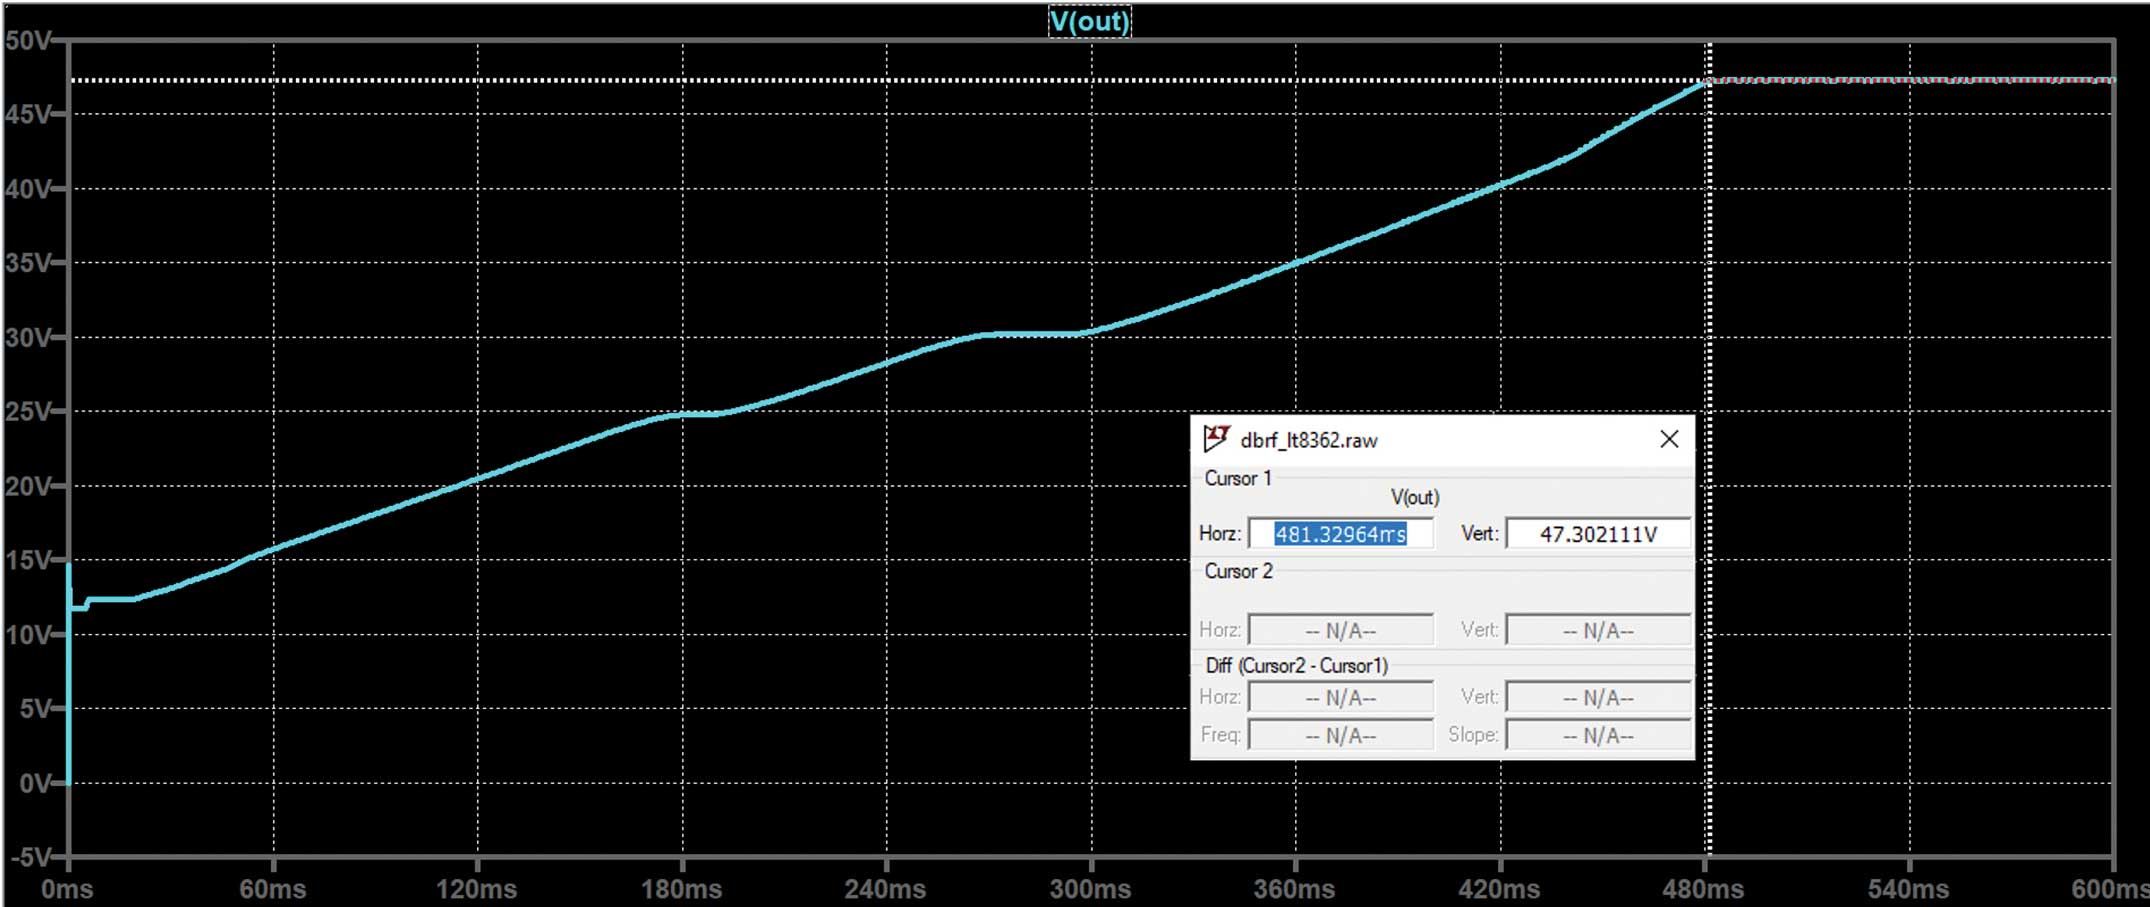
Task: Click the highlighted Horz value 481.32964ms field
Action: pos(1343,533)
